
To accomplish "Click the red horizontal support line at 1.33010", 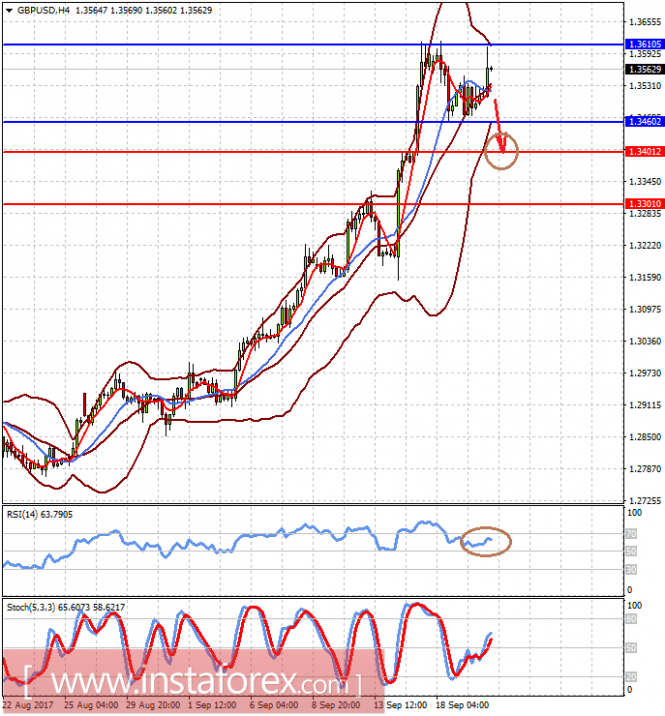I will (313, 204).
